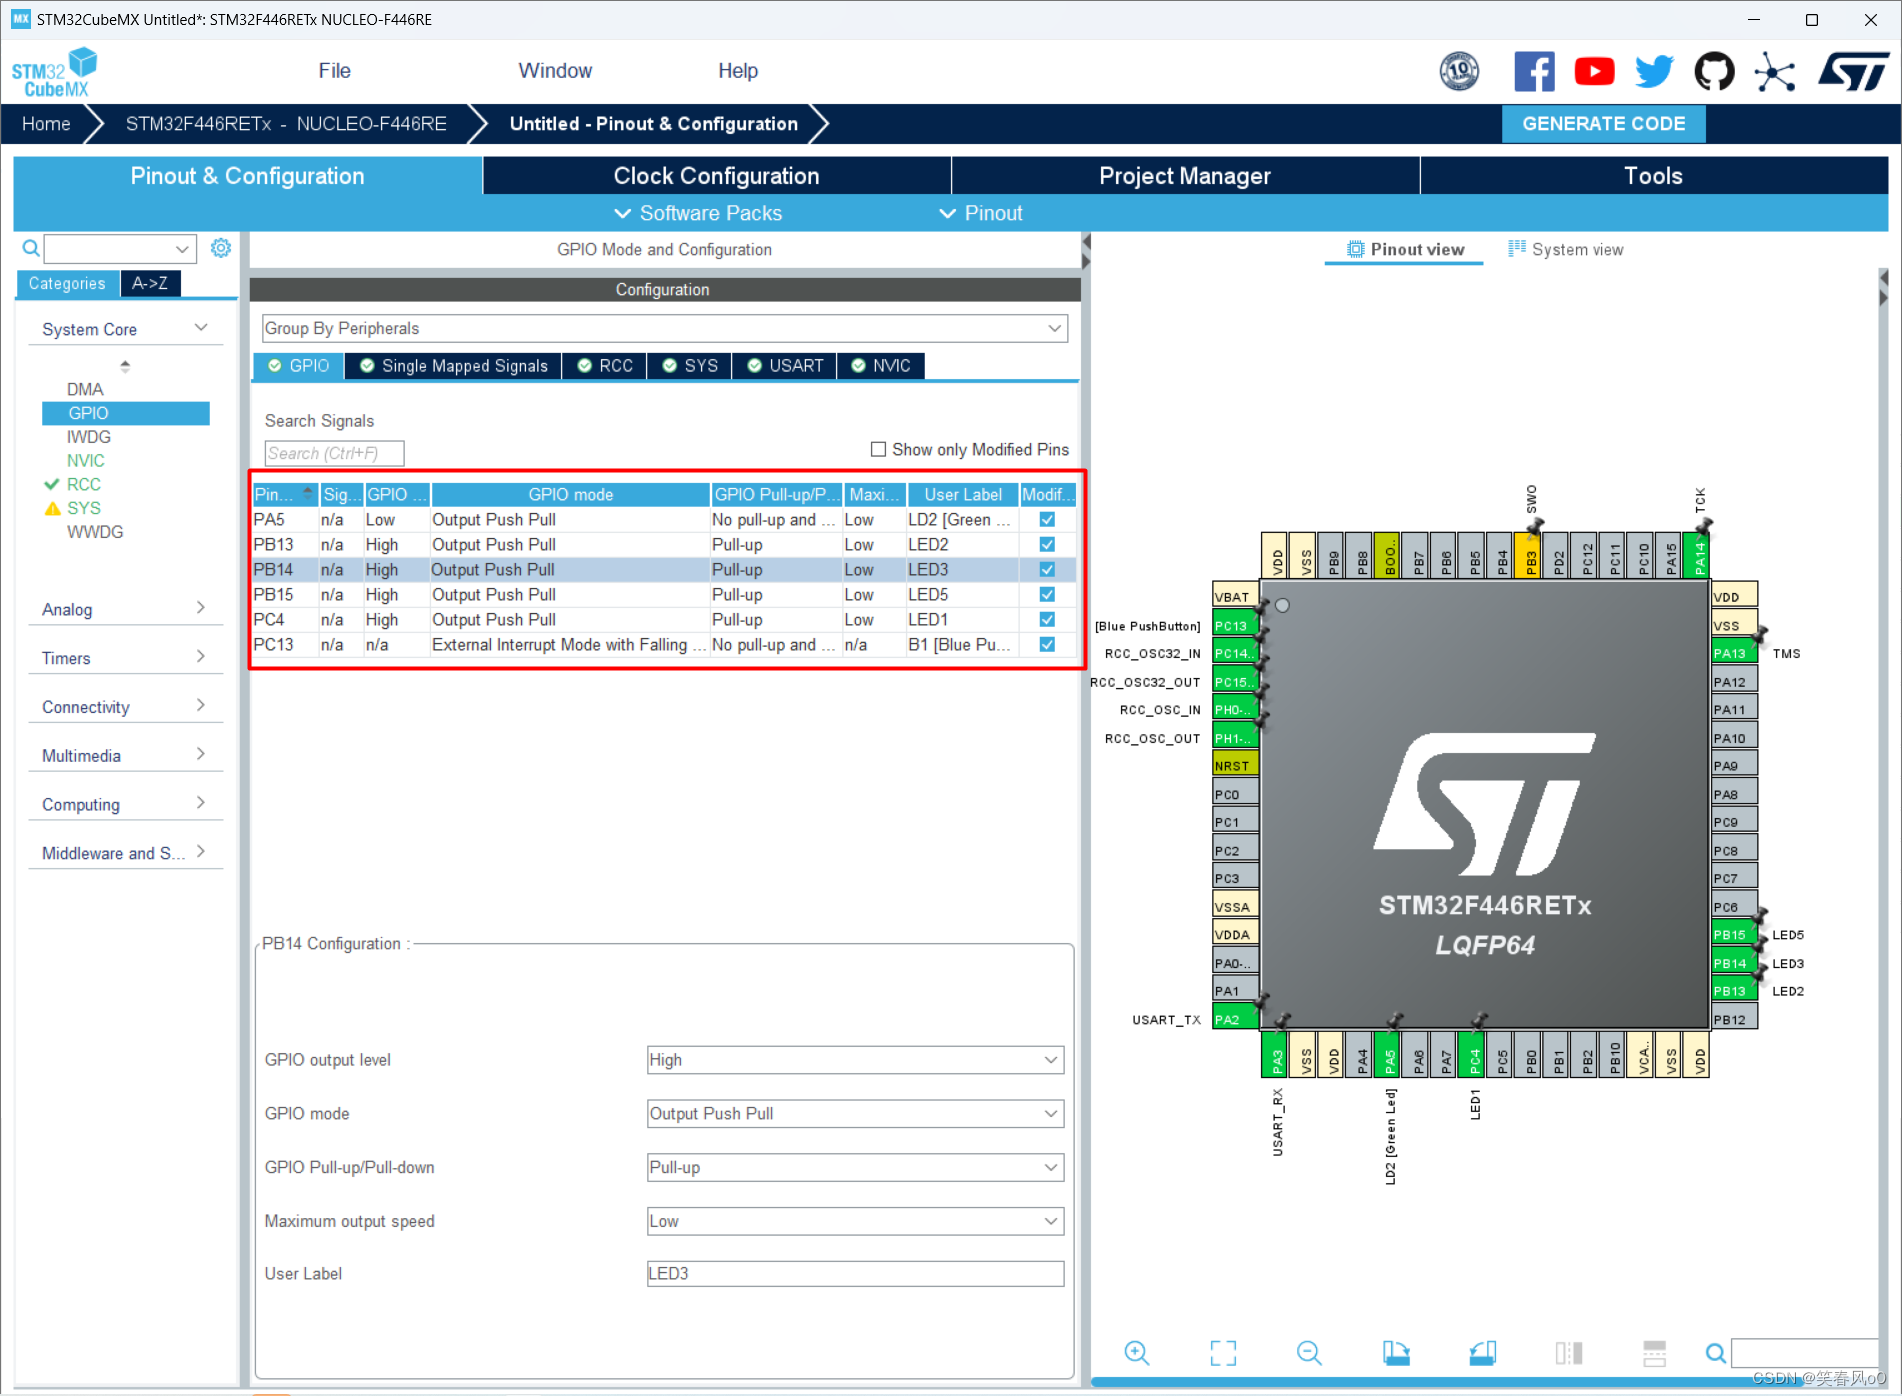Expand the Computing category

124,804
